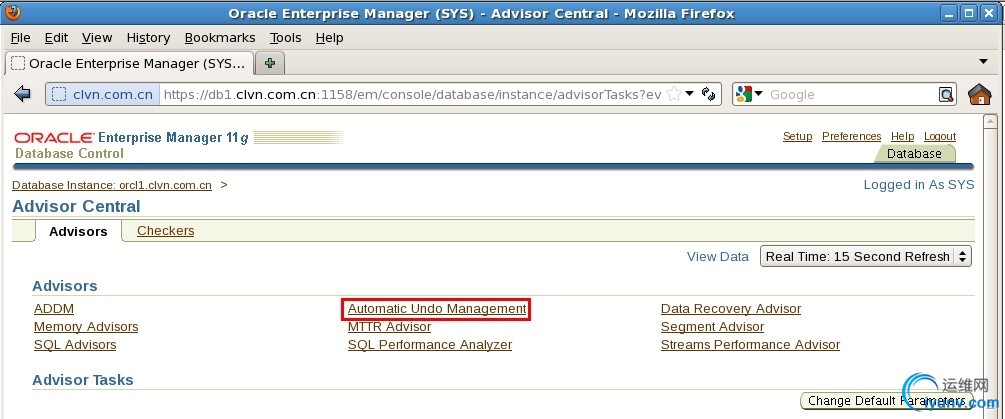The width and height of the screenshot is (1005, 419).
Task: Click the clvn.com.cn site identity button
Action: [103, 94]
